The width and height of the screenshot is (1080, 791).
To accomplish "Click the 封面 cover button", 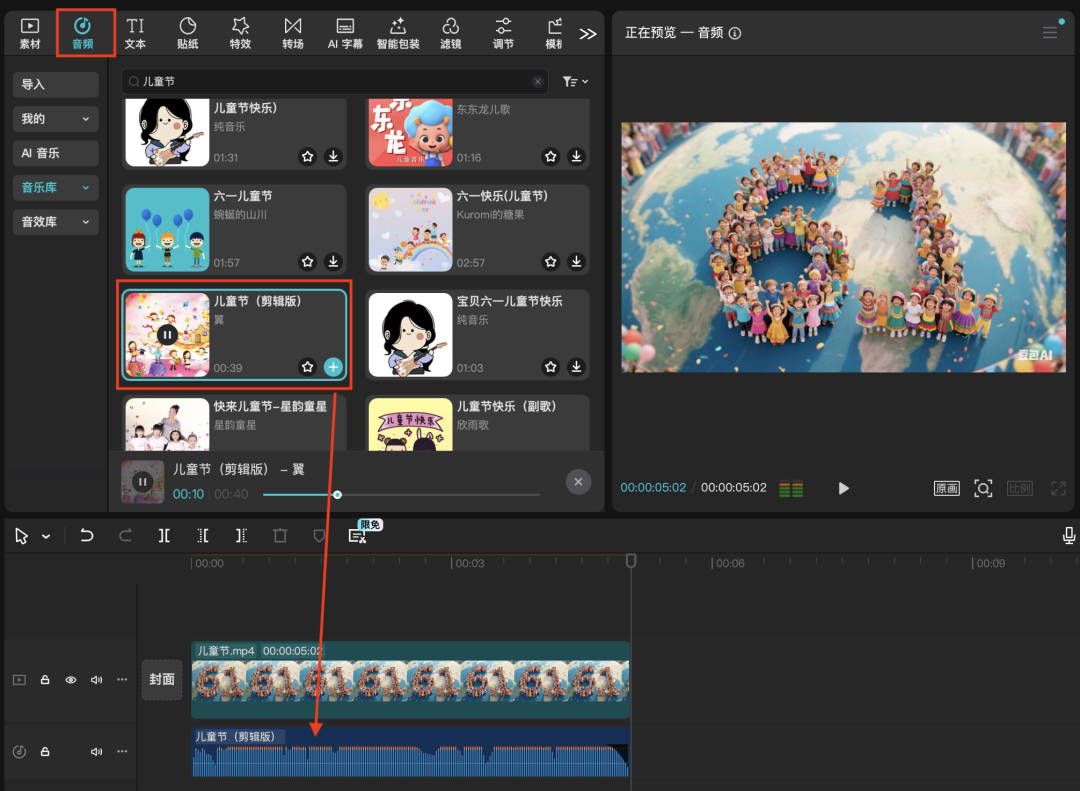I will (x=162, y=679).
